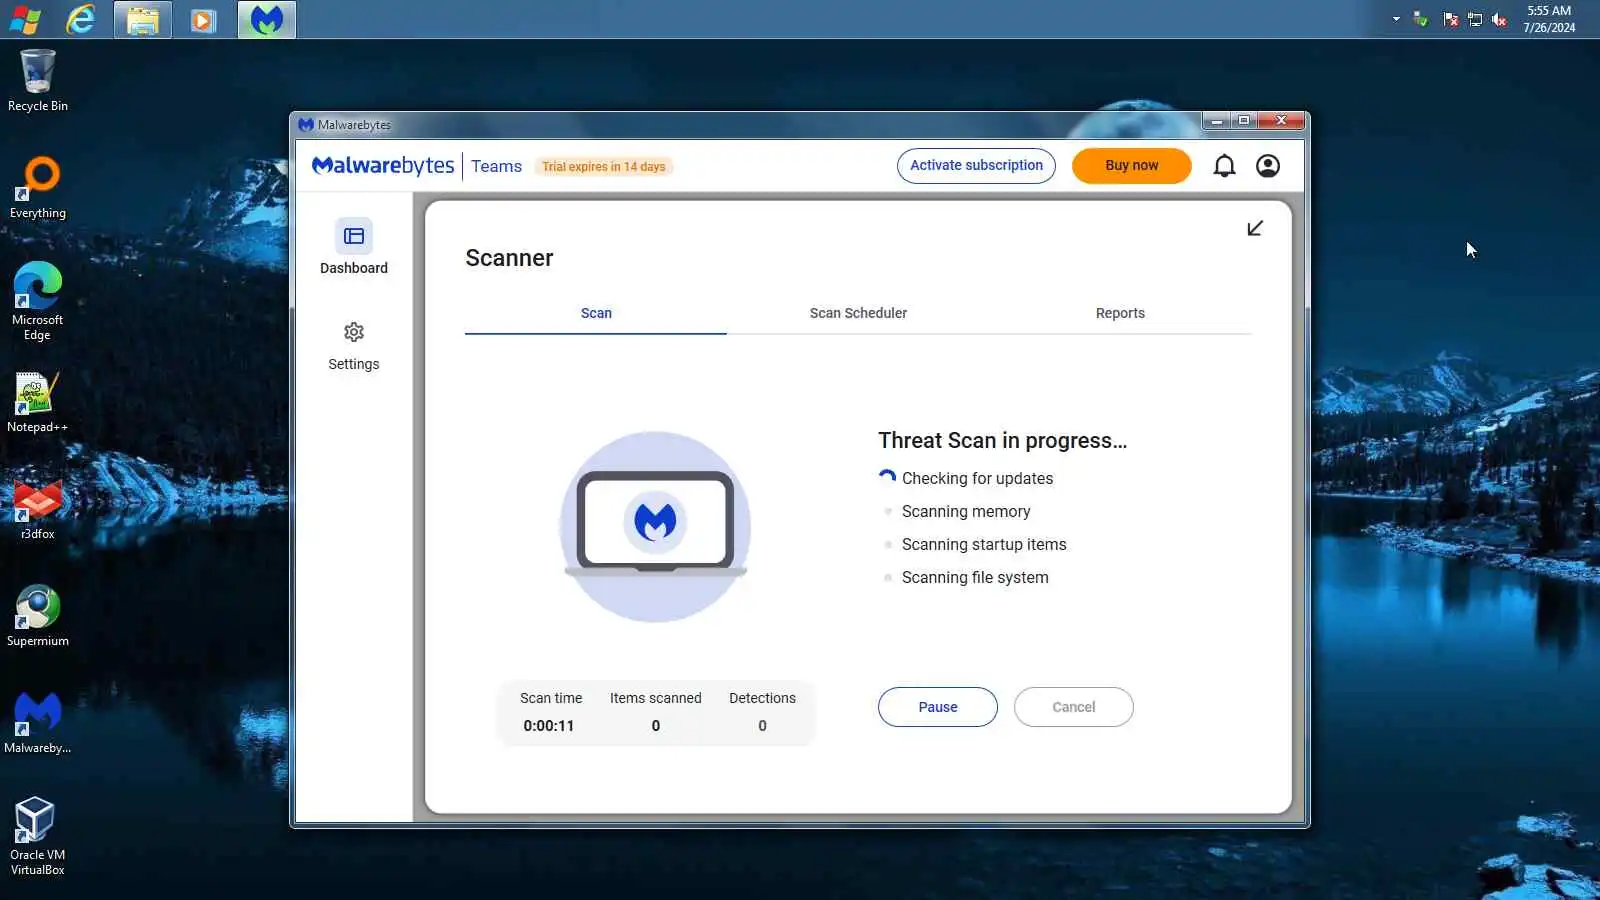1600x900 pixels.
Task: Open the Dashboard from the sidebar
Action: 354,247
